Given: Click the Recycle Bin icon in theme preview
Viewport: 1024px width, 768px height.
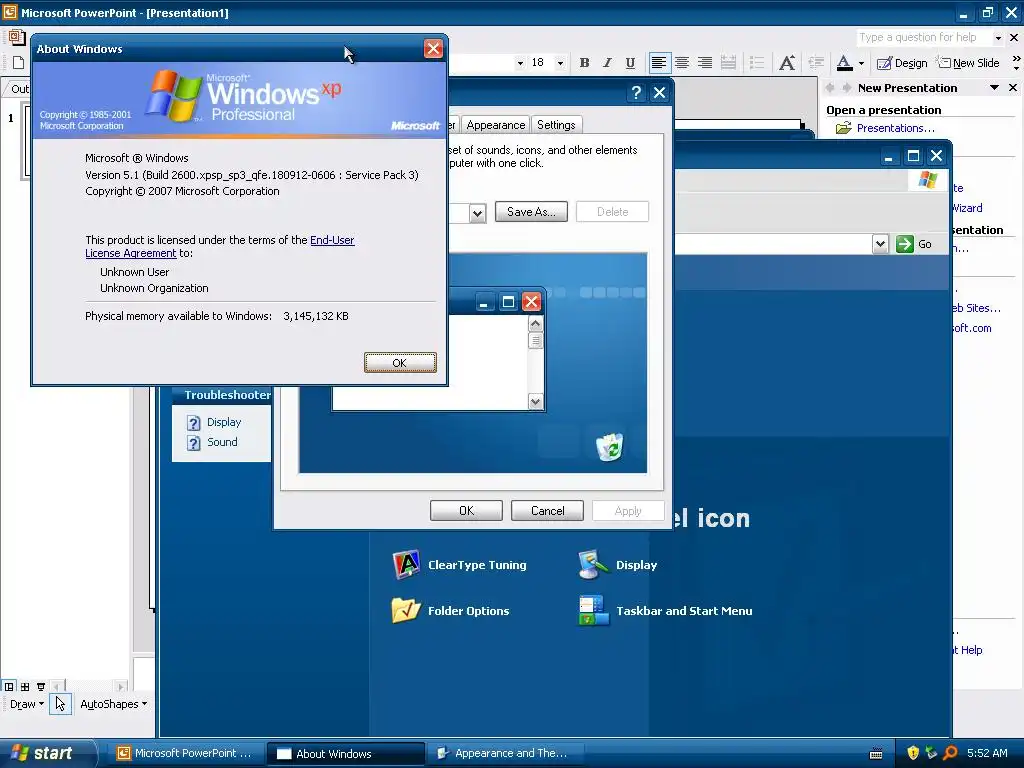Looking at the screenshot, I should [x=609, y=447].
